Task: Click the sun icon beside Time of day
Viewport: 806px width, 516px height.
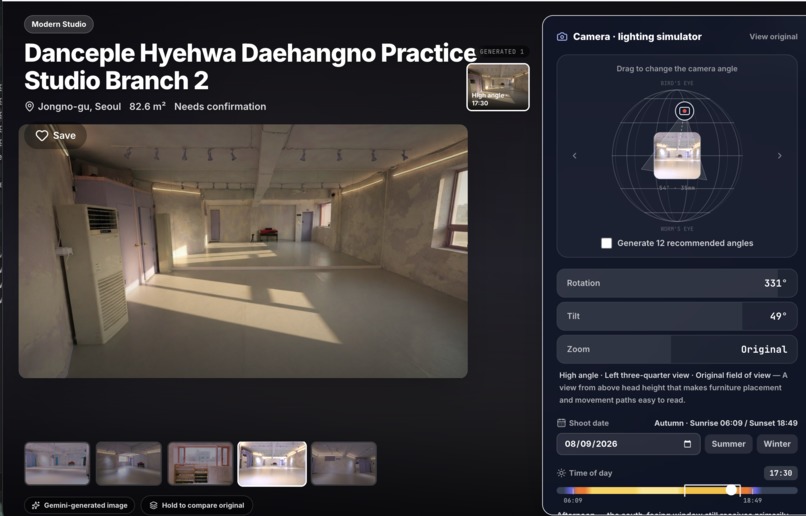Action: (561, 473)
